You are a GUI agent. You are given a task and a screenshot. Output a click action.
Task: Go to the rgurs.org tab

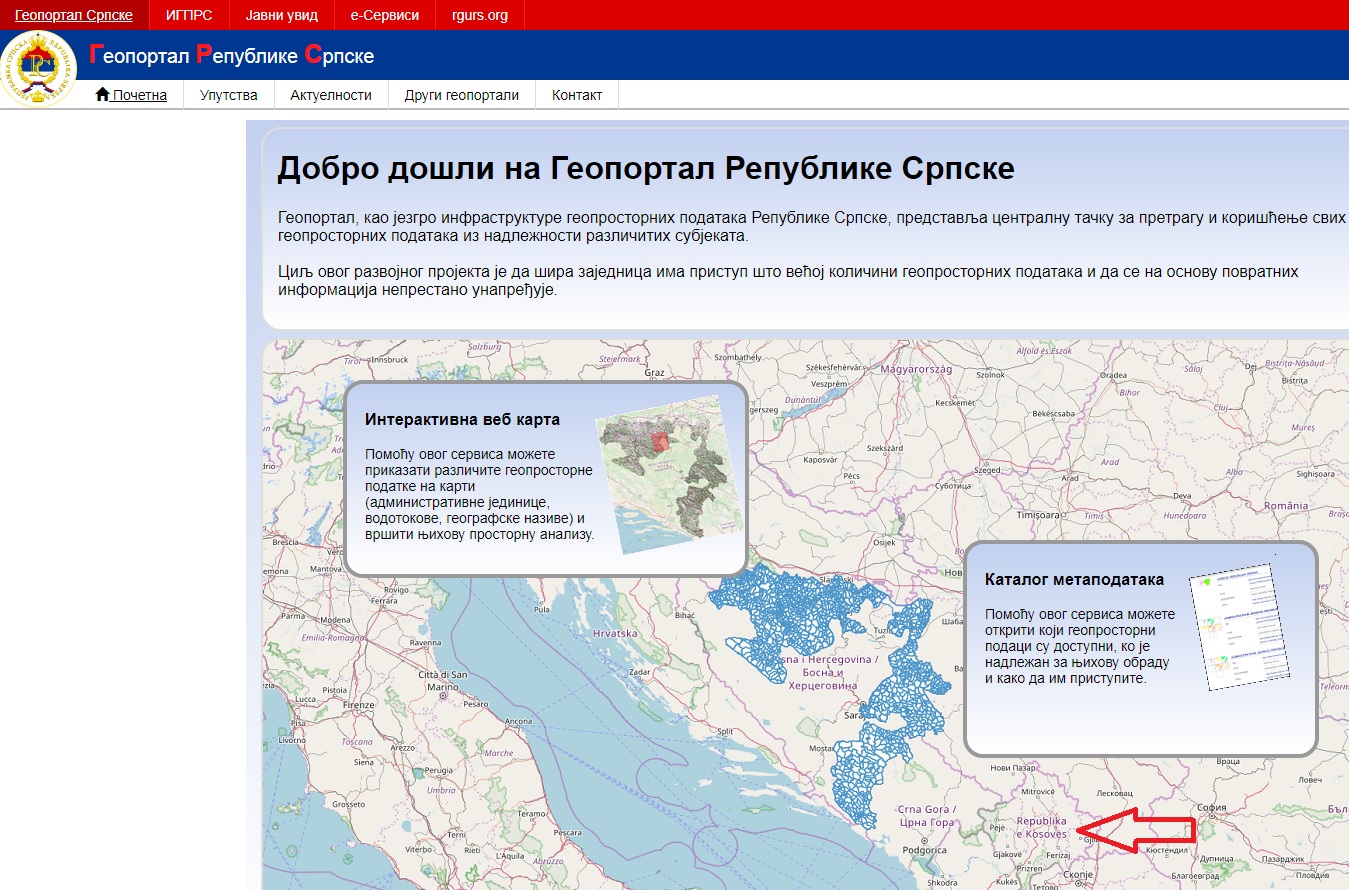point(480,15)
